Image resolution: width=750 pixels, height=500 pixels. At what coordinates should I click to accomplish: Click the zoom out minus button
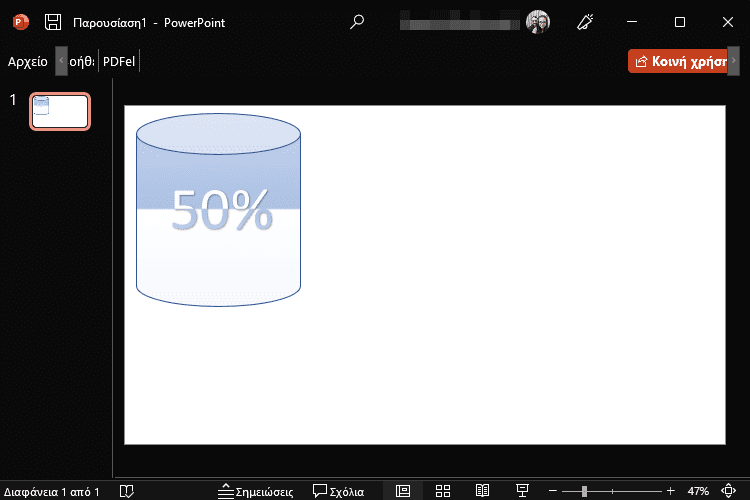point(552,491)
